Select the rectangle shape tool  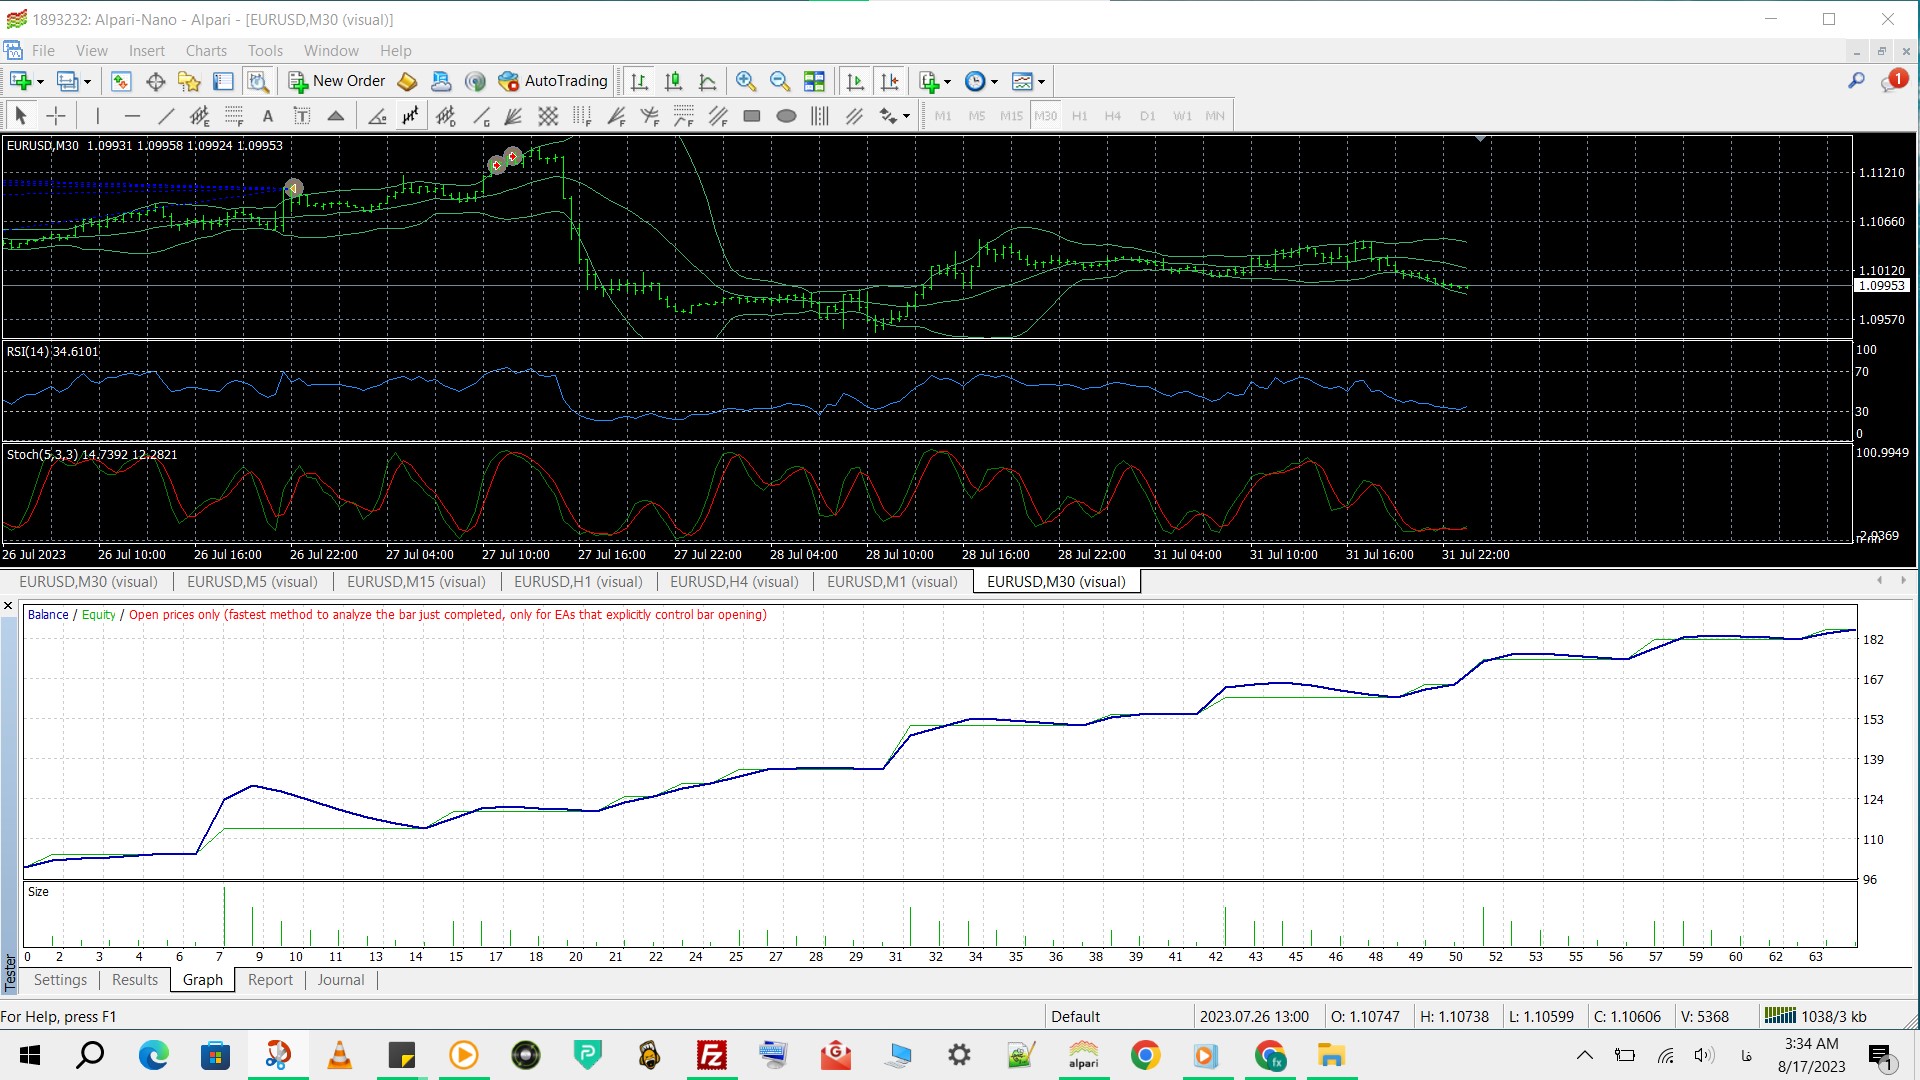pyautogui.click(x=752, y=116)
